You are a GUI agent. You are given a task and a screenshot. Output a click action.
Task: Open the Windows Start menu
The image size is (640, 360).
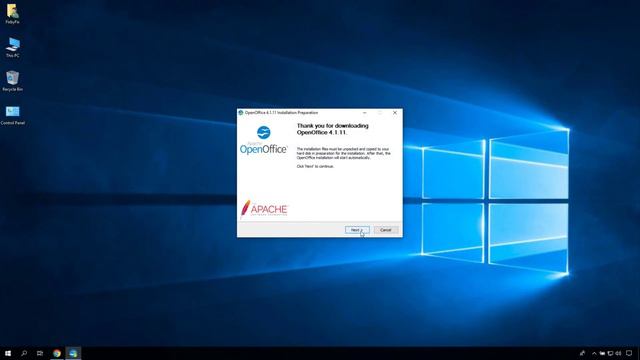point(8,353)
